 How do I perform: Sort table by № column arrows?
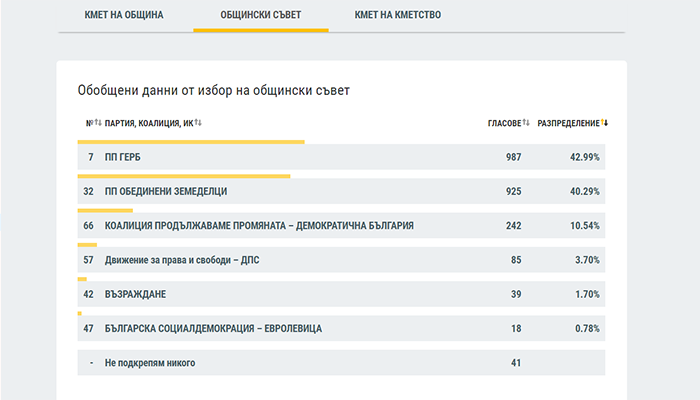pyautogui.click(x=98, y=122)
